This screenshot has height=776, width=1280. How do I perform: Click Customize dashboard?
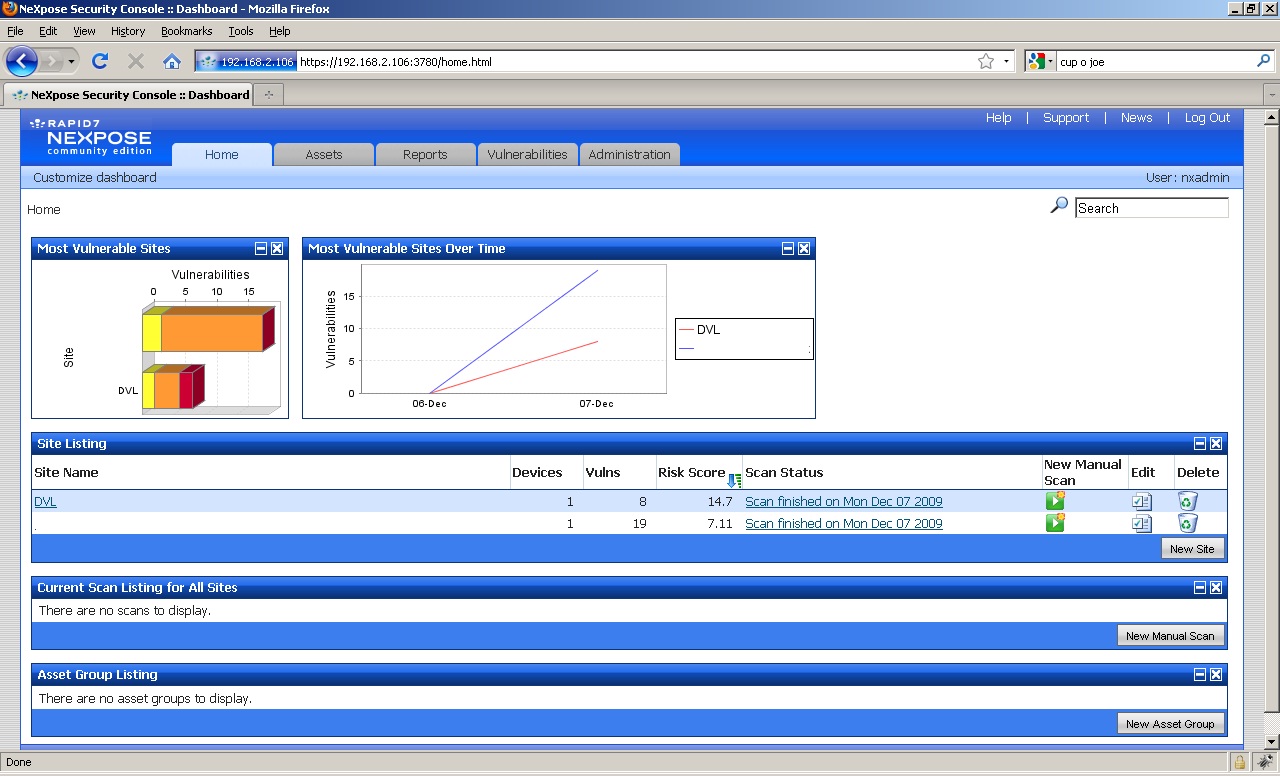(x=95, y=177)
